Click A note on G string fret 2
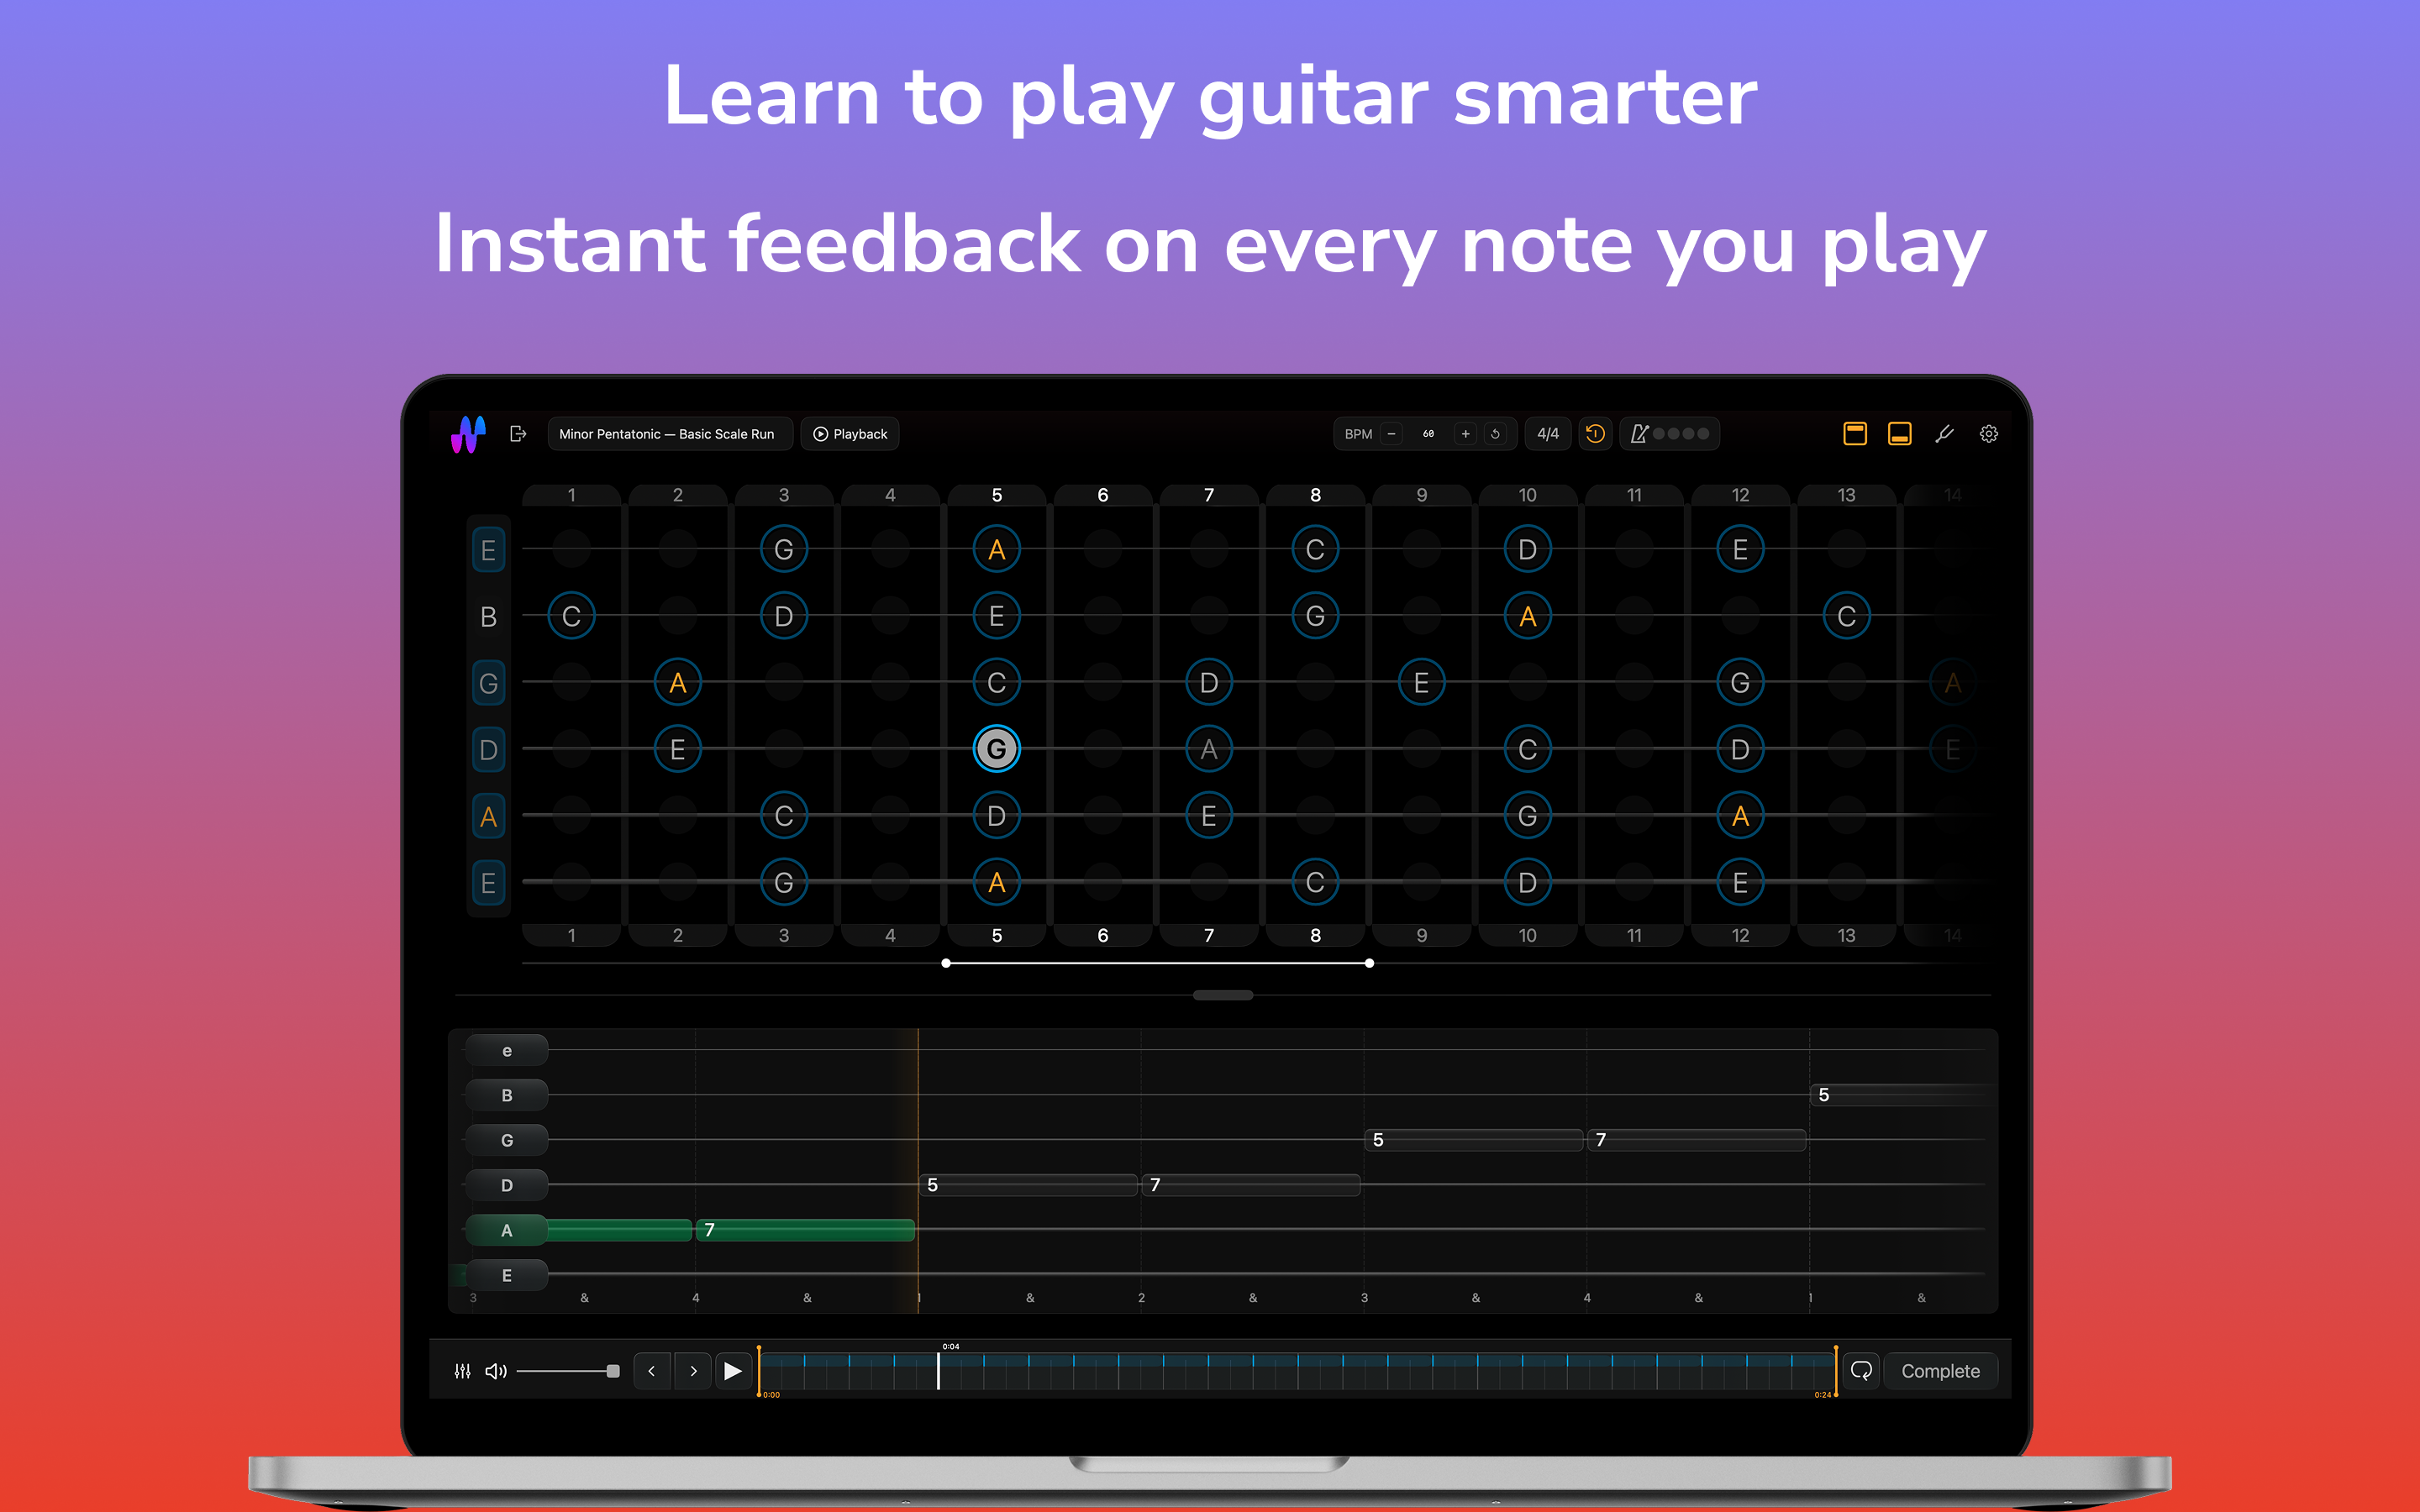2420x1512 pixels. 677,683
